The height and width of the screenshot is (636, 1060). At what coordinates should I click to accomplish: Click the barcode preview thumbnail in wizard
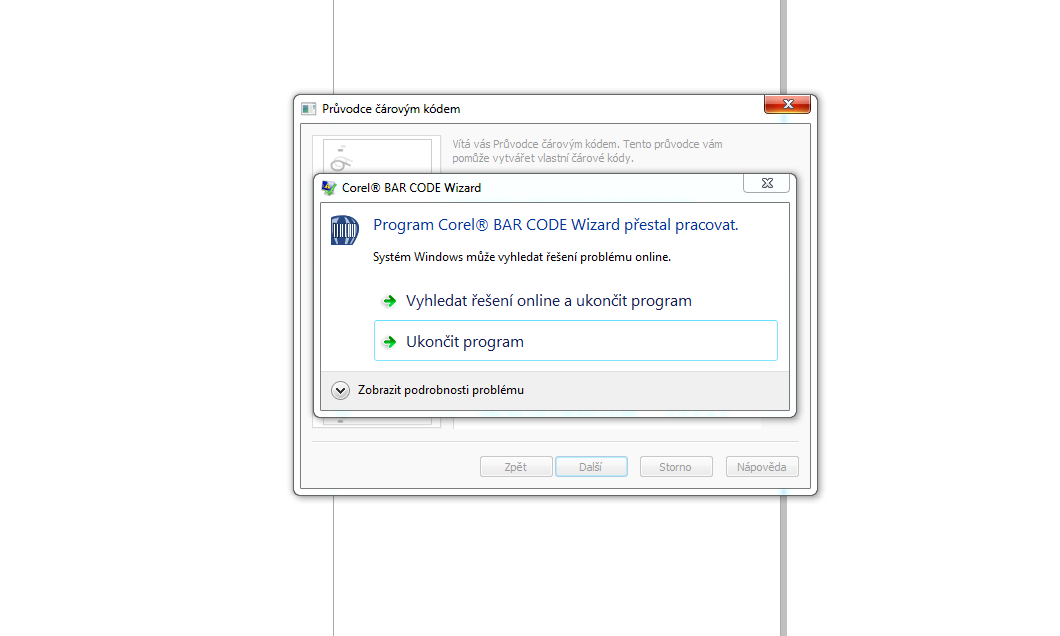(377, 155)
